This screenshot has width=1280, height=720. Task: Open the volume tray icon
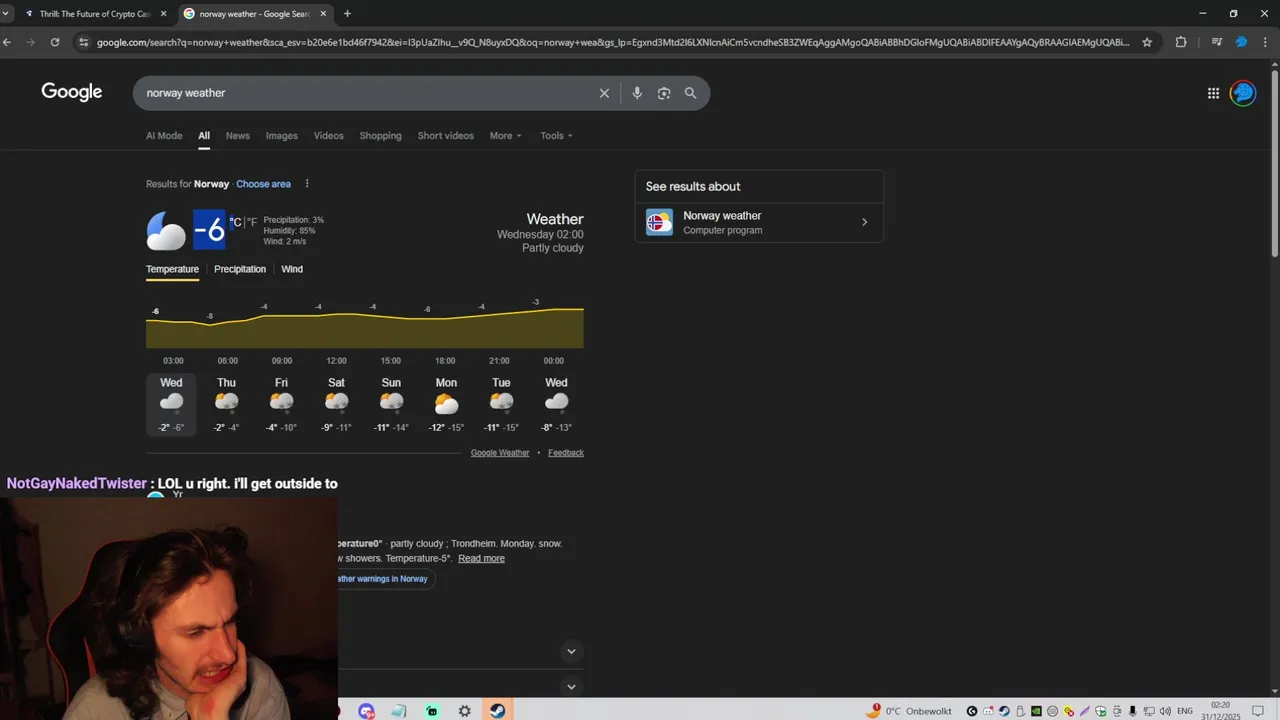coord(1165,711)
